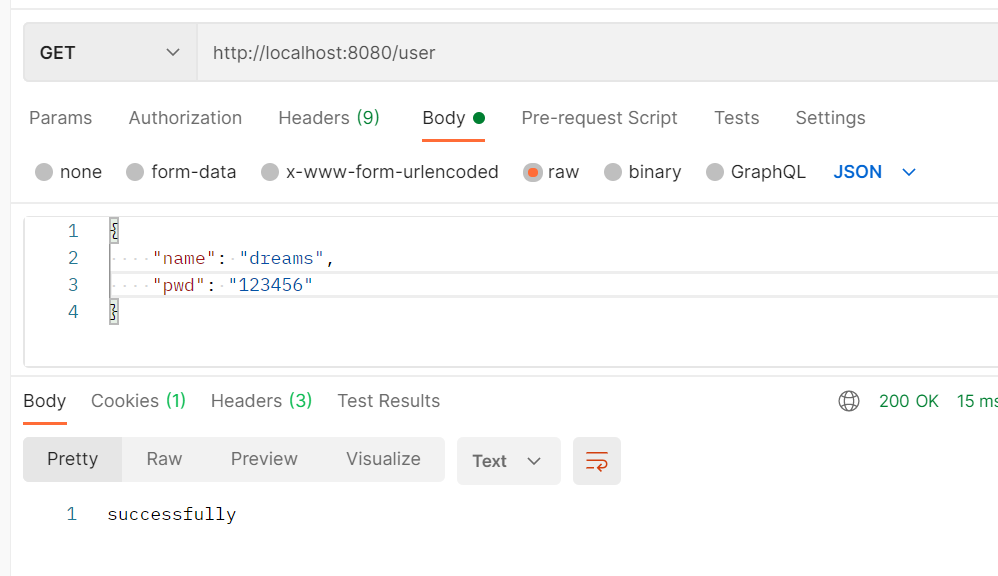
Task: Select the raw body radio button
Action: coord(533,172)
